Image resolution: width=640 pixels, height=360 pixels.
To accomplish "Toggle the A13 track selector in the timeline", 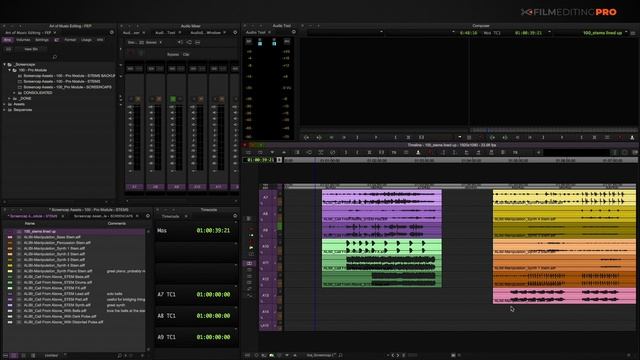I will pos(266,296).
